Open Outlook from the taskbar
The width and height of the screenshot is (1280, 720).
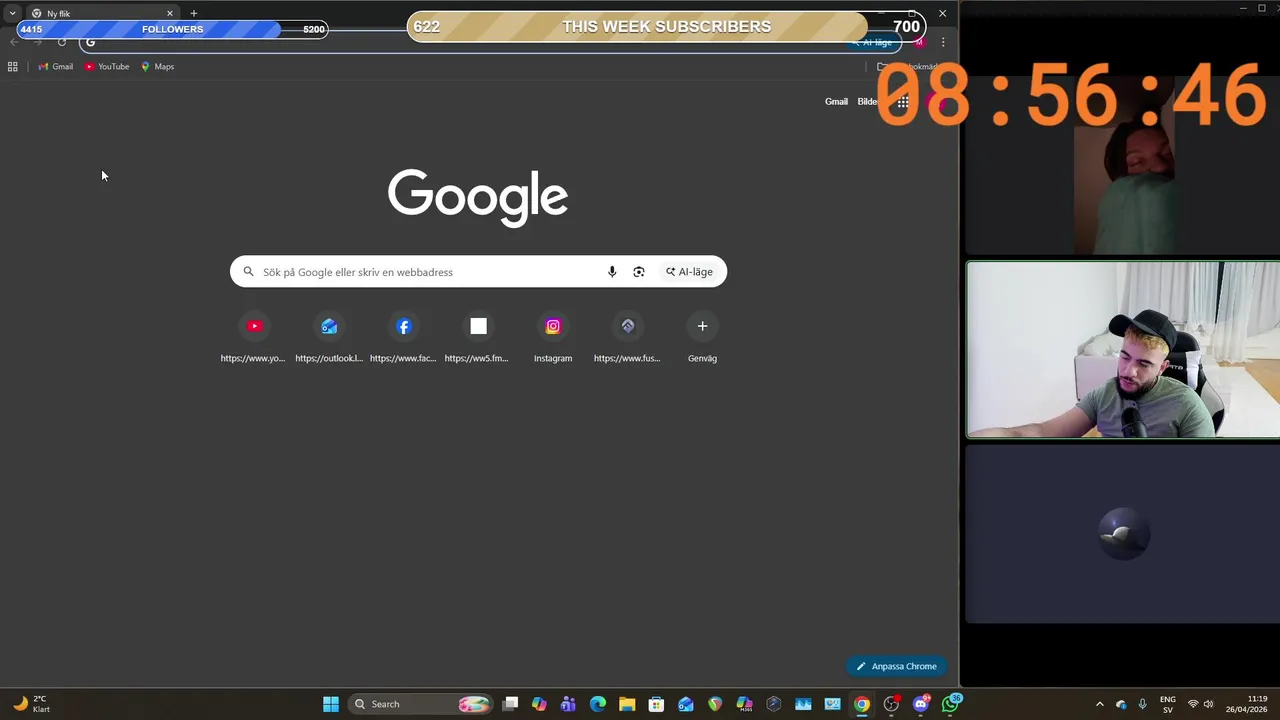click(x=686, y=704)
